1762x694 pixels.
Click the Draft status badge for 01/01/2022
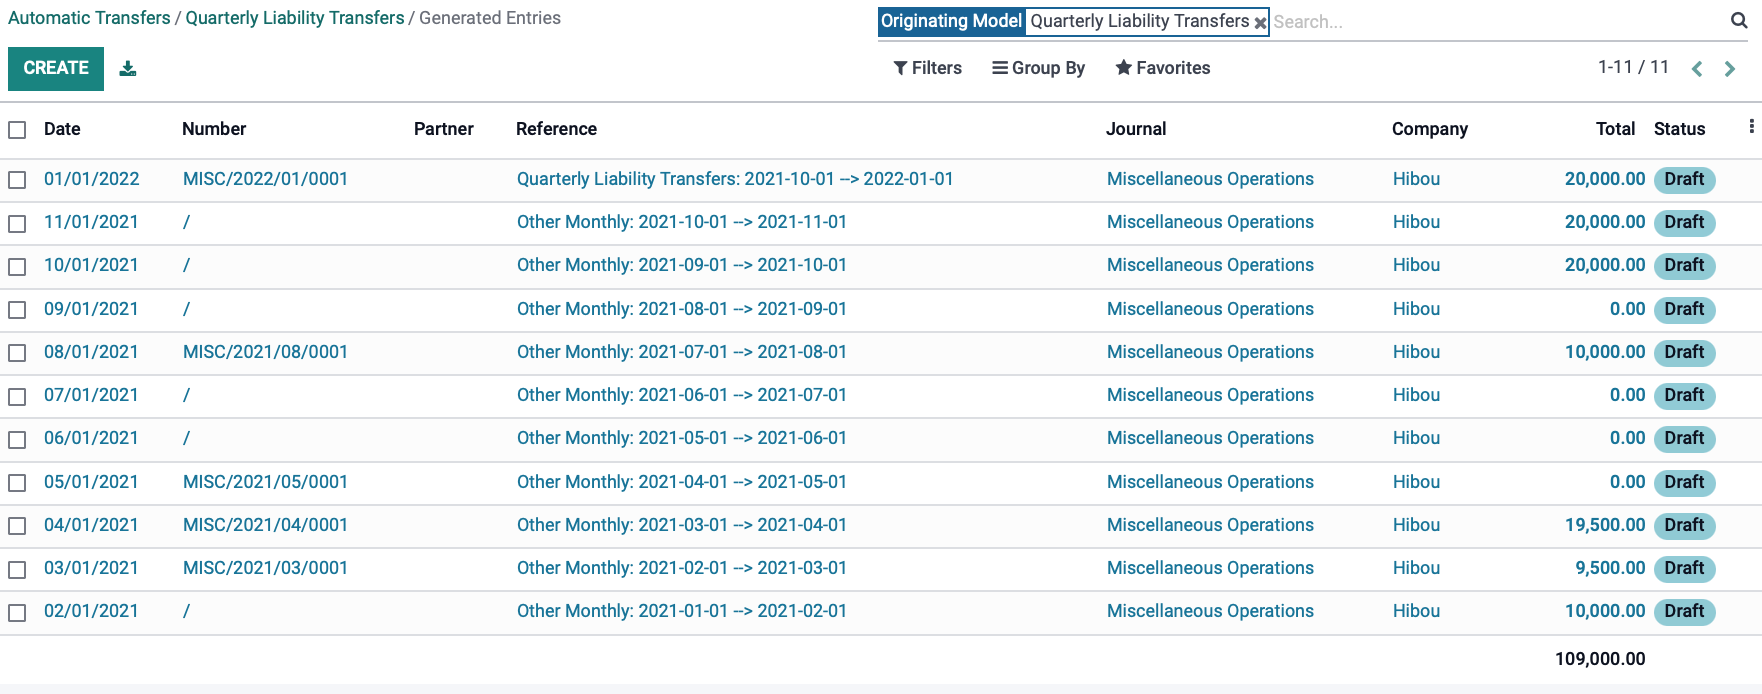coord(1684,179)
